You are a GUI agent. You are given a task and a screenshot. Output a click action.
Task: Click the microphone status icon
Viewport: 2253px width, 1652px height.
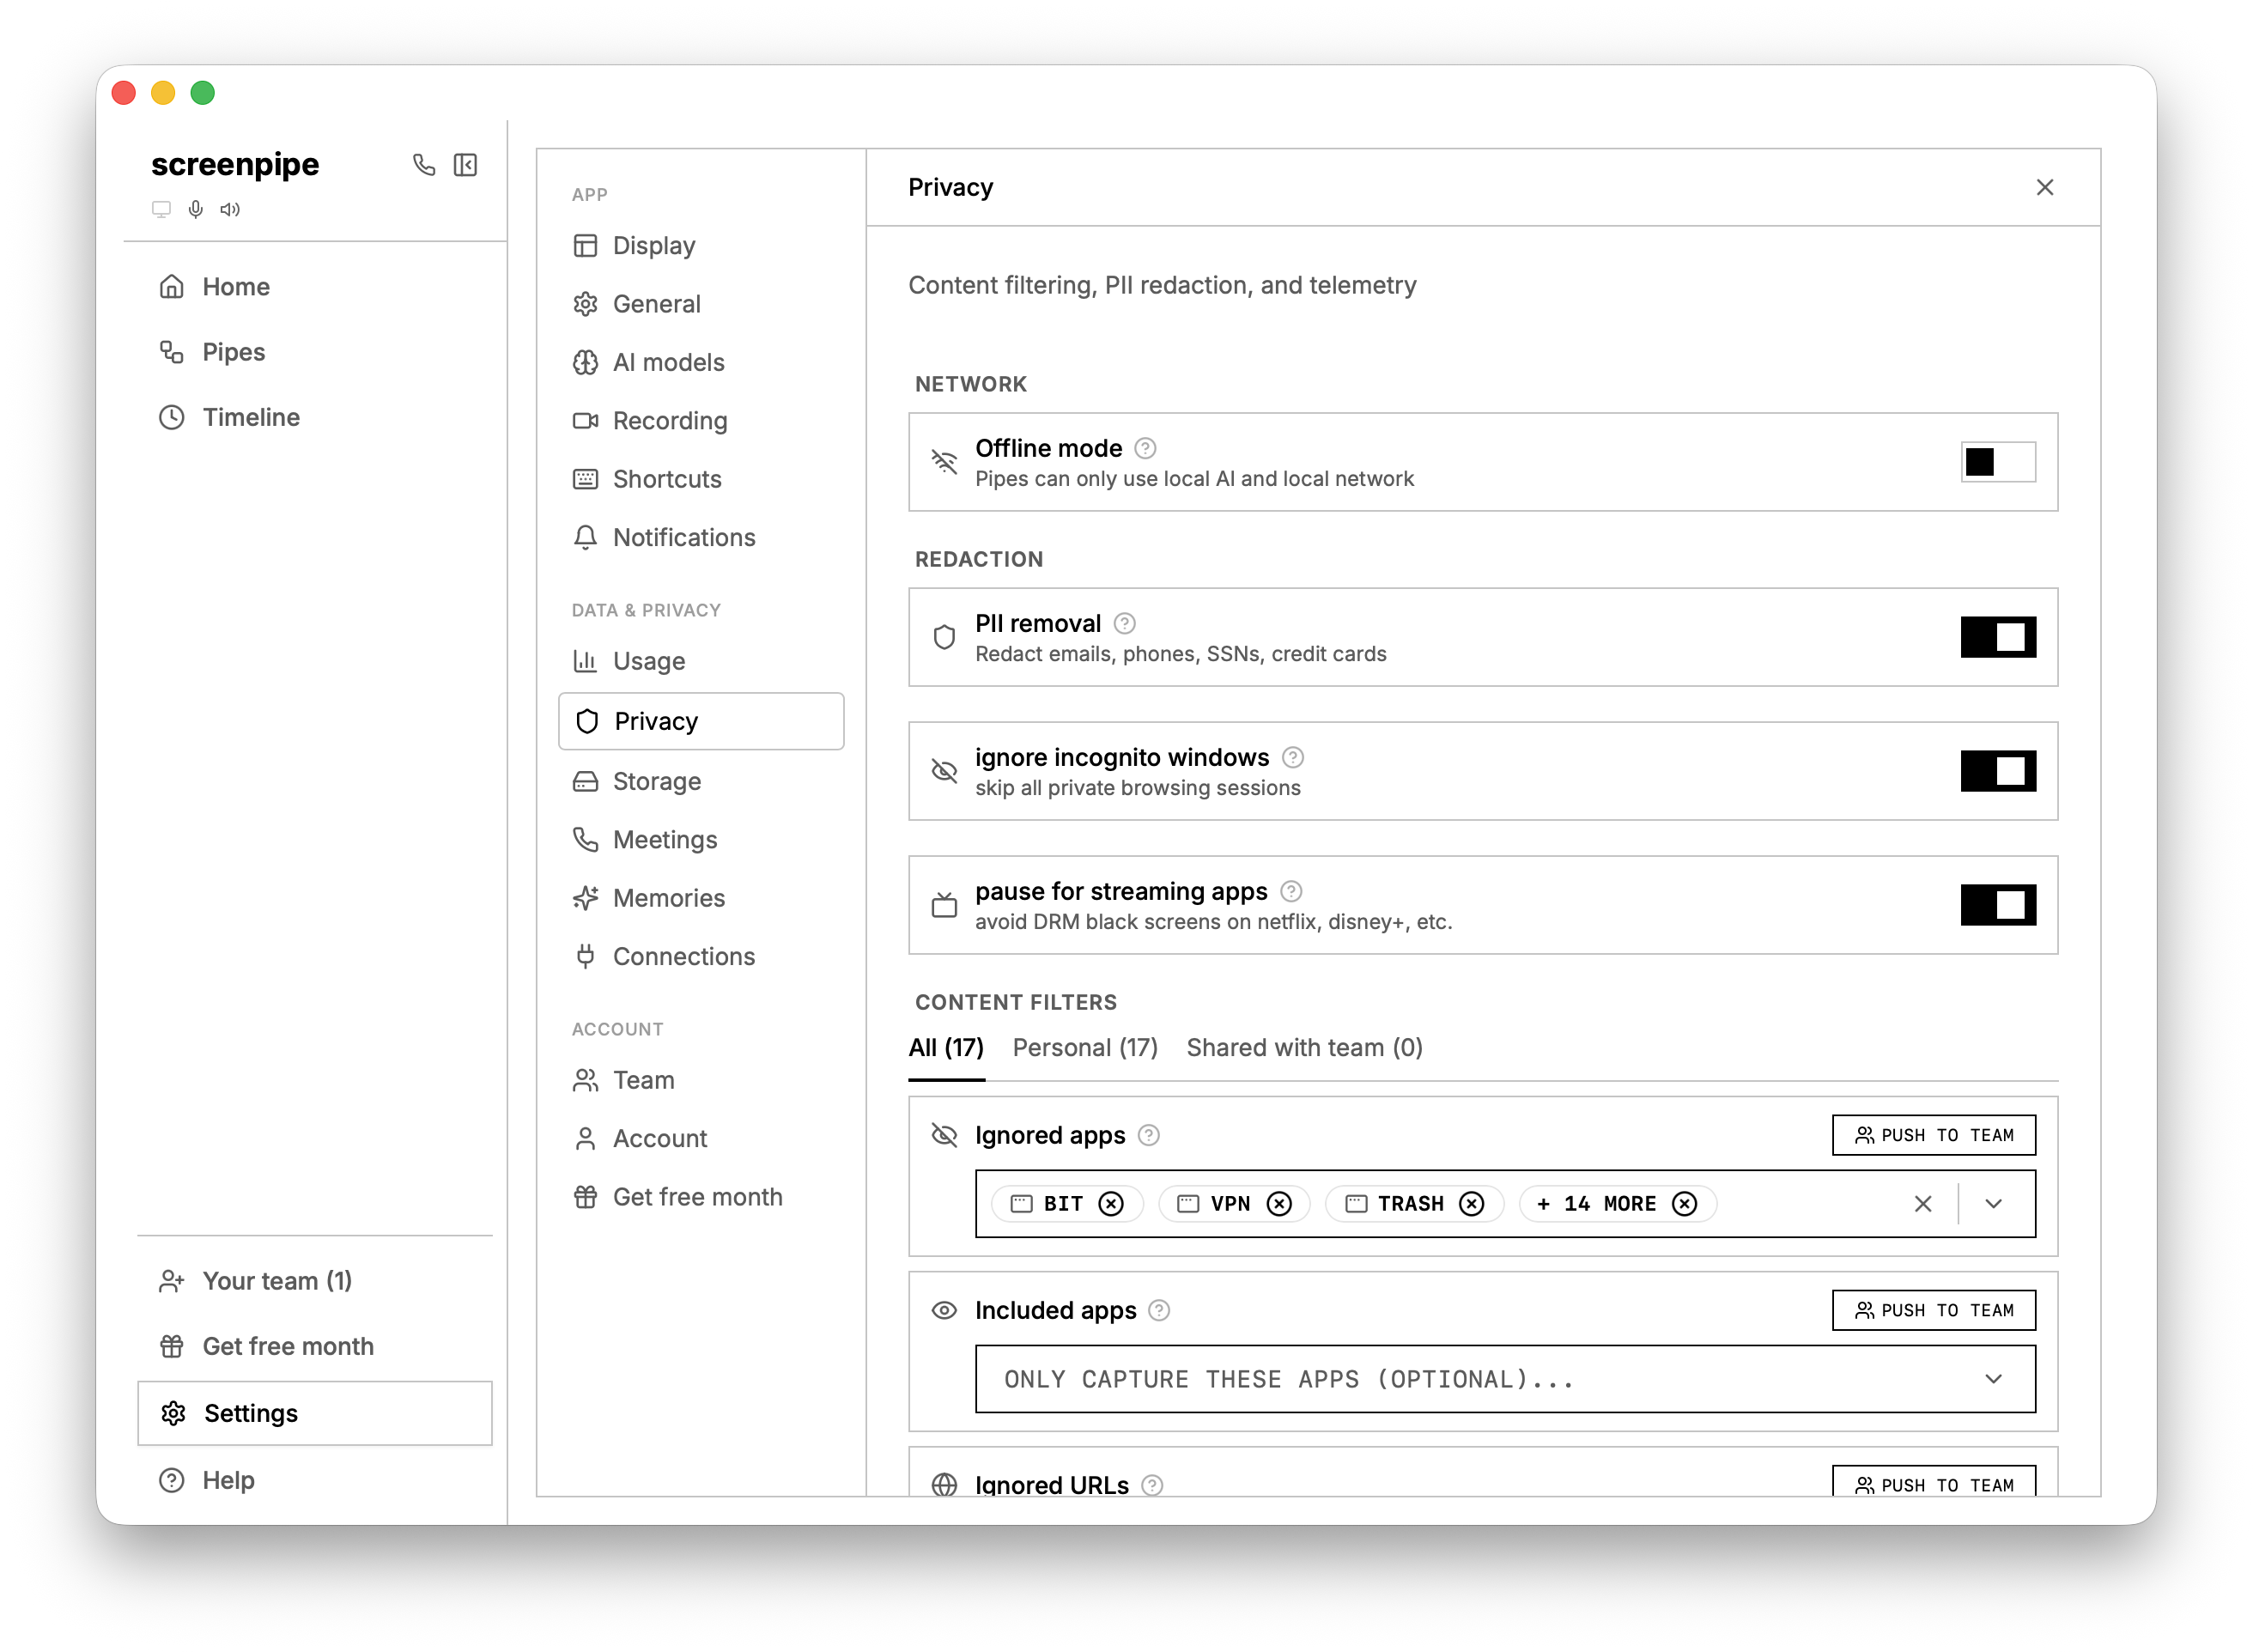196,209
